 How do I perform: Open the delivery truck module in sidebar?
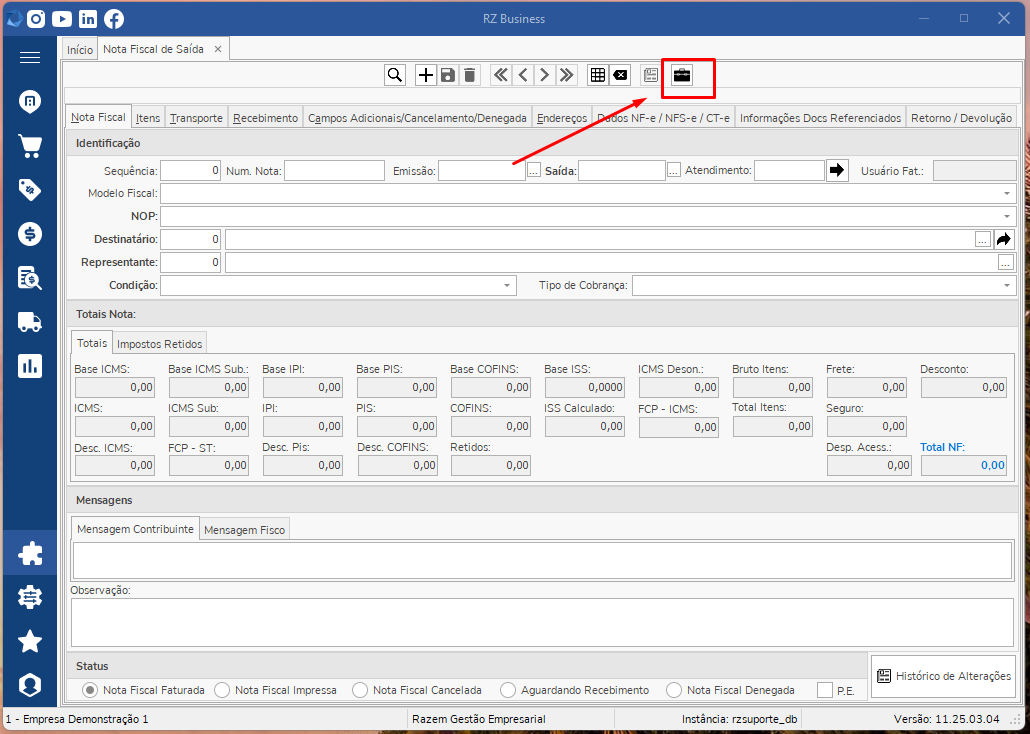pos(30,321)
